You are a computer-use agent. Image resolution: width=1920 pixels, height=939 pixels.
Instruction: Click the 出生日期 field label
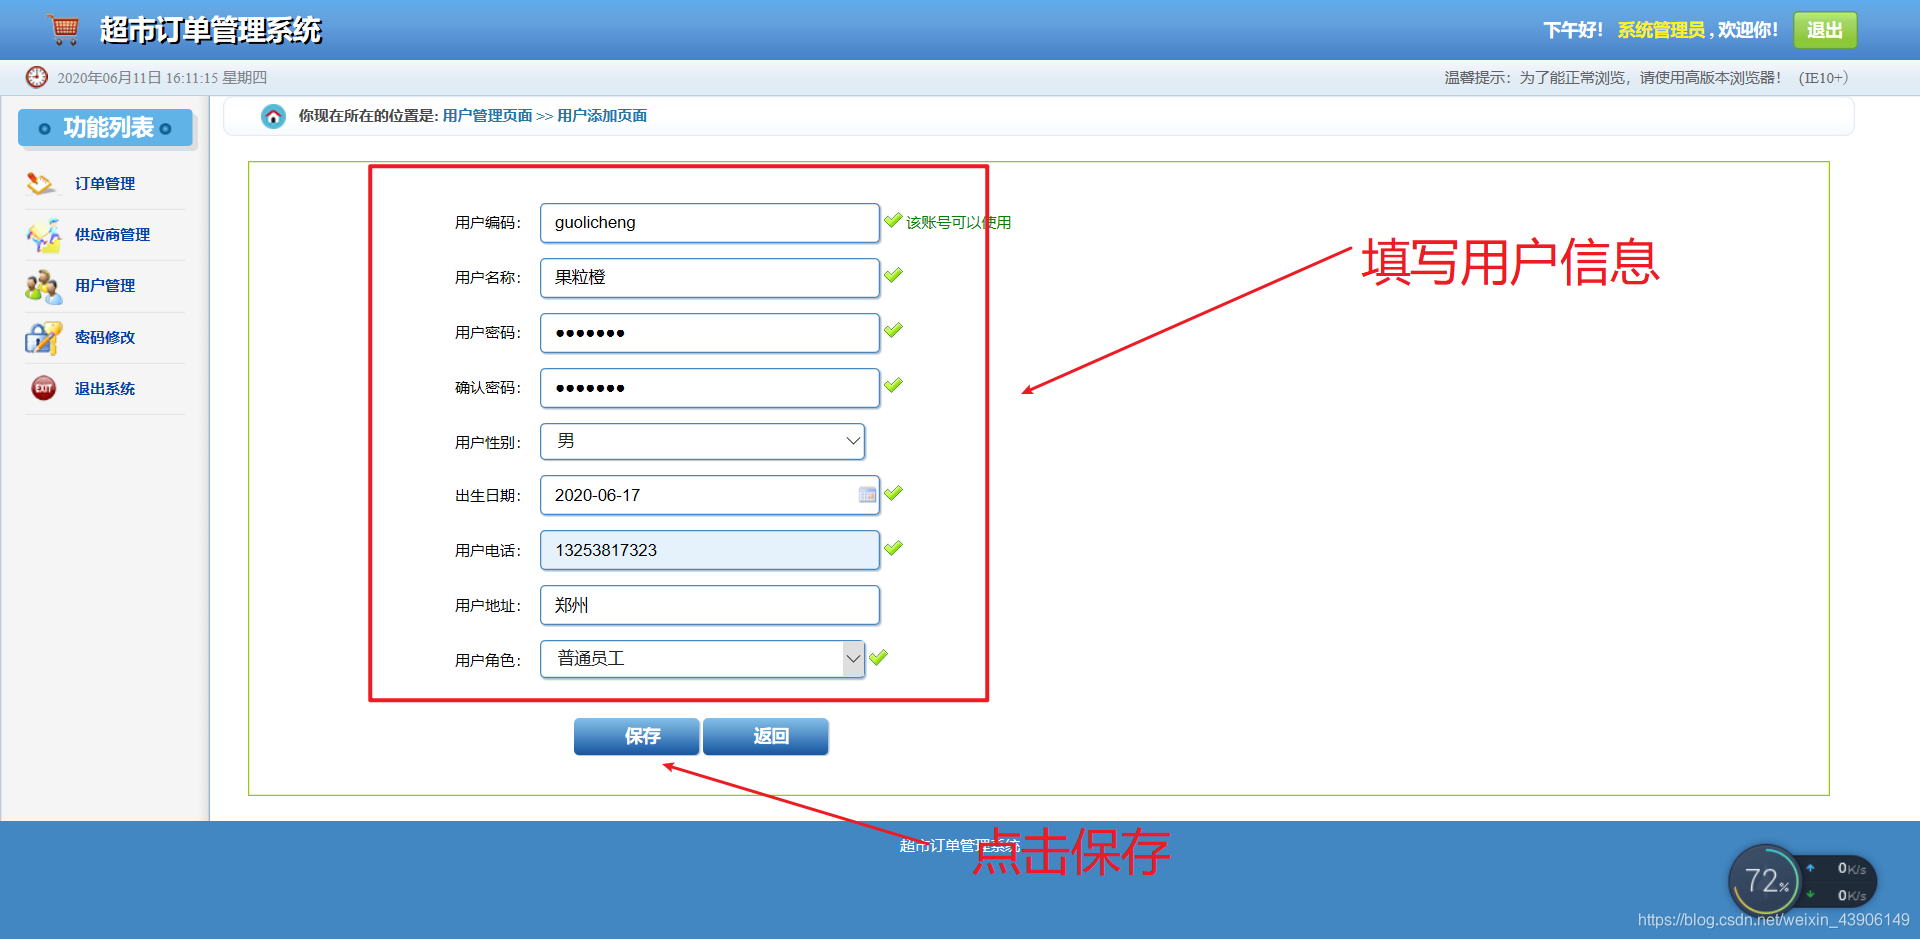[x=487, y=496]
